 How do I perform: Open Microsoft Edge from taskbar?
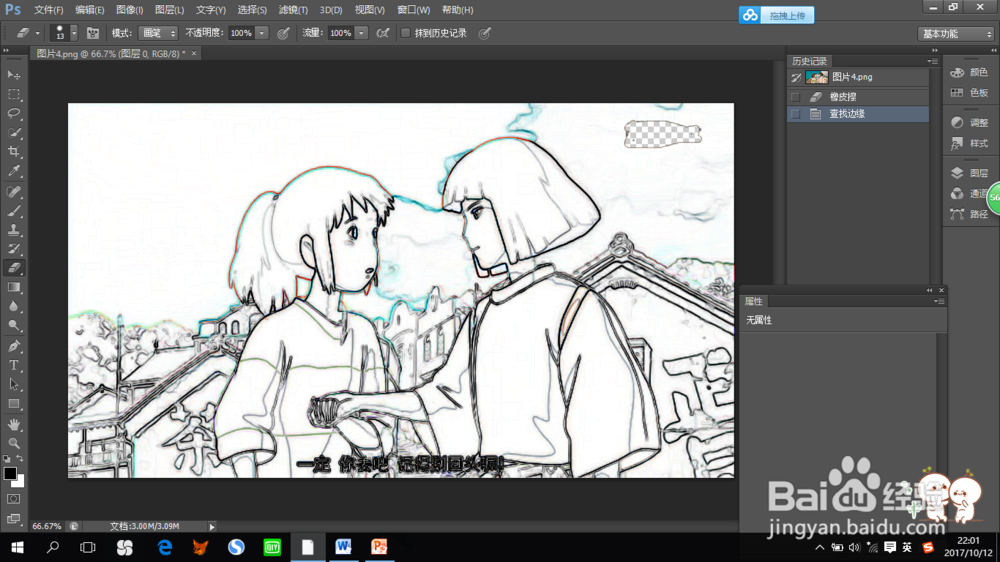pyautogui.click(x=165, y=547)
